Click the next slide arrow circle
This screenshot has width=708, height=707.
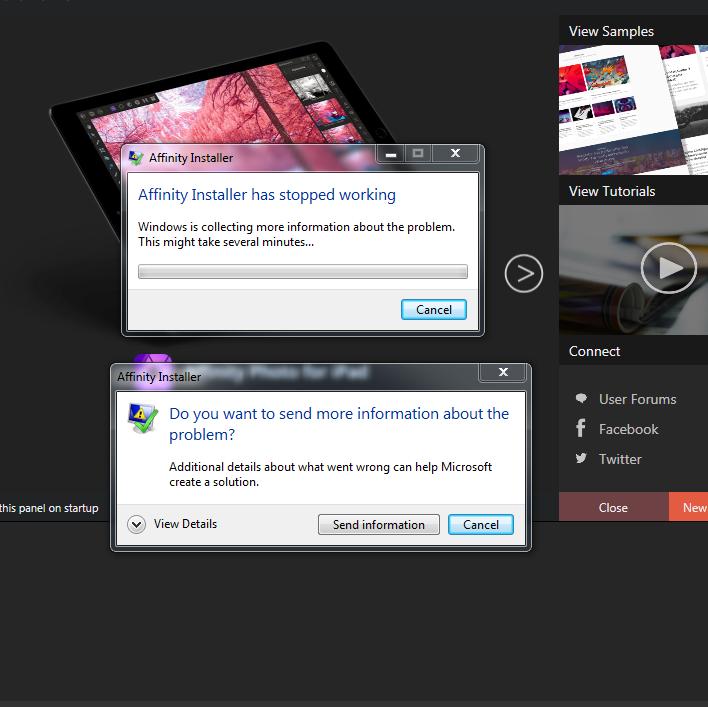pos(523,273)
